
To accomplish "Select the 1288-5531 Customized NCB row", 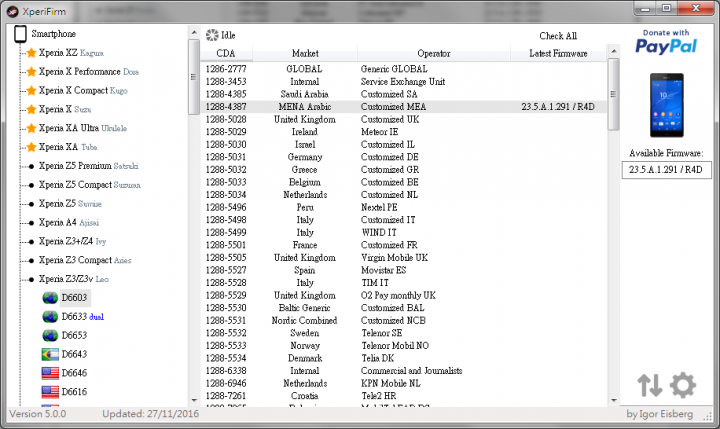I will tap(404, 321).
